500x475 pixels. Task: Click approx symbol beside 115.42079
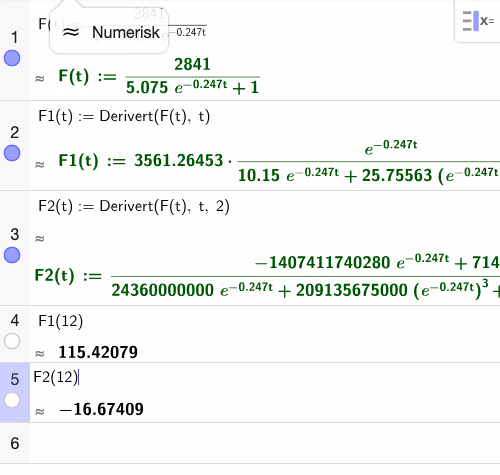[x=40, y=353]
